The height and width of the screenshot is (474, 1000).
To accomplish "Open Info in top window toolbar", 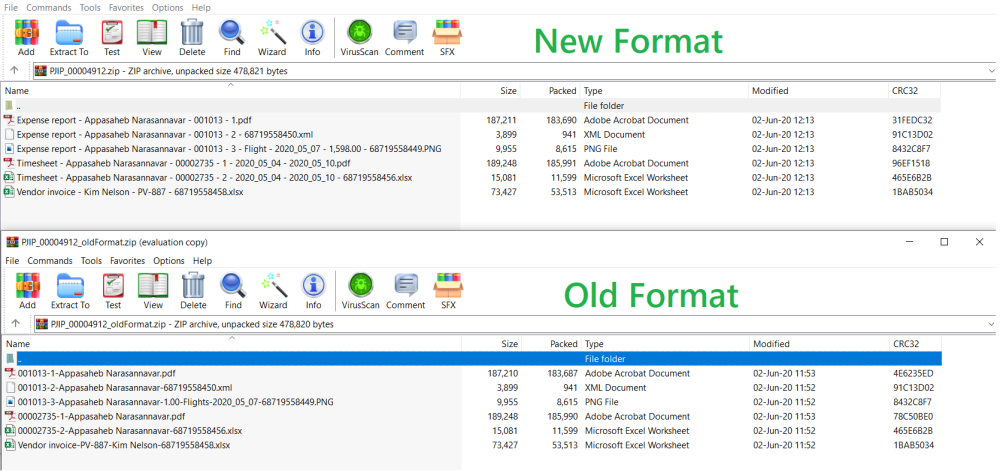I will (312, 37).
